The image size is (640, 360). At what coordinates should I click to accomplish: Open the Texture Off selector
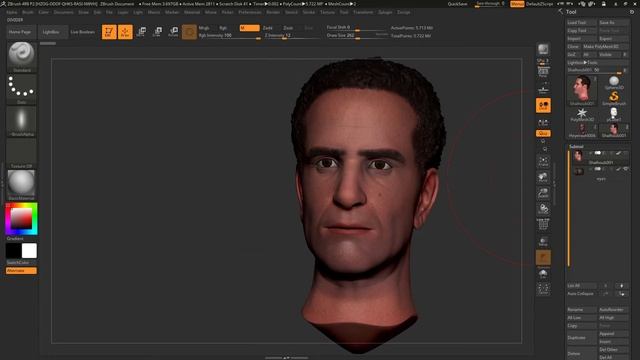[x=21, y=153]
